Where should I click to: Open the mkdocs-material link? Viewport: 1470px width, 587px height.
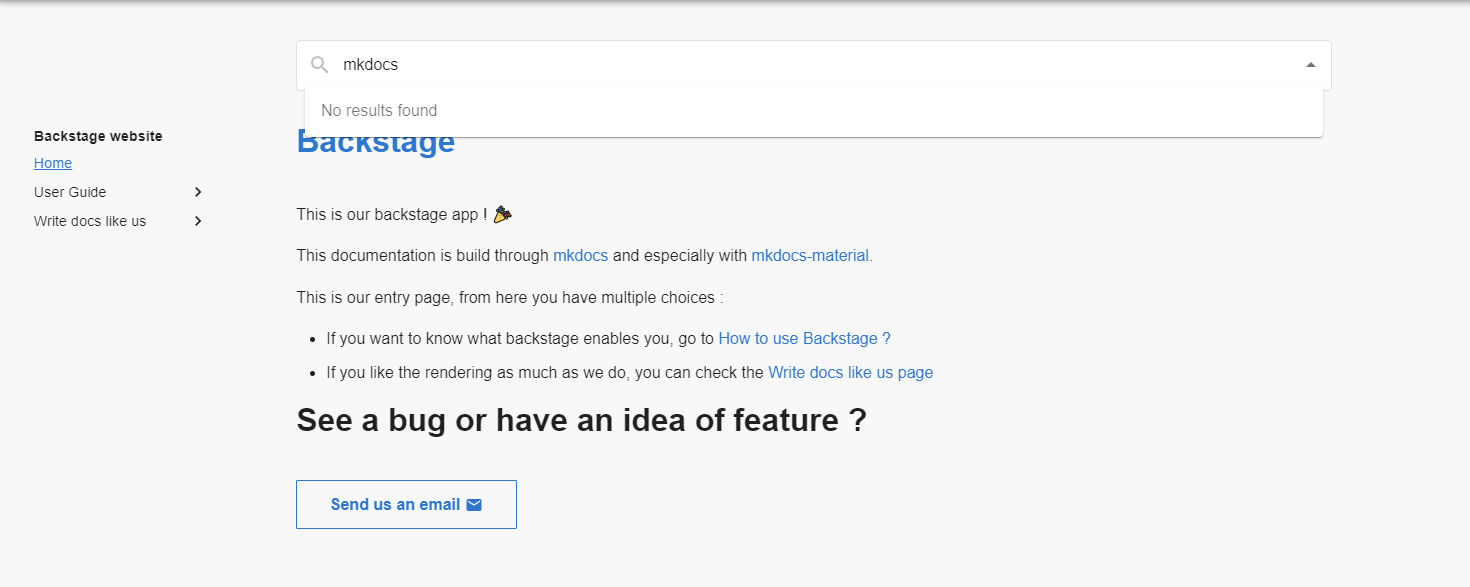809,255
